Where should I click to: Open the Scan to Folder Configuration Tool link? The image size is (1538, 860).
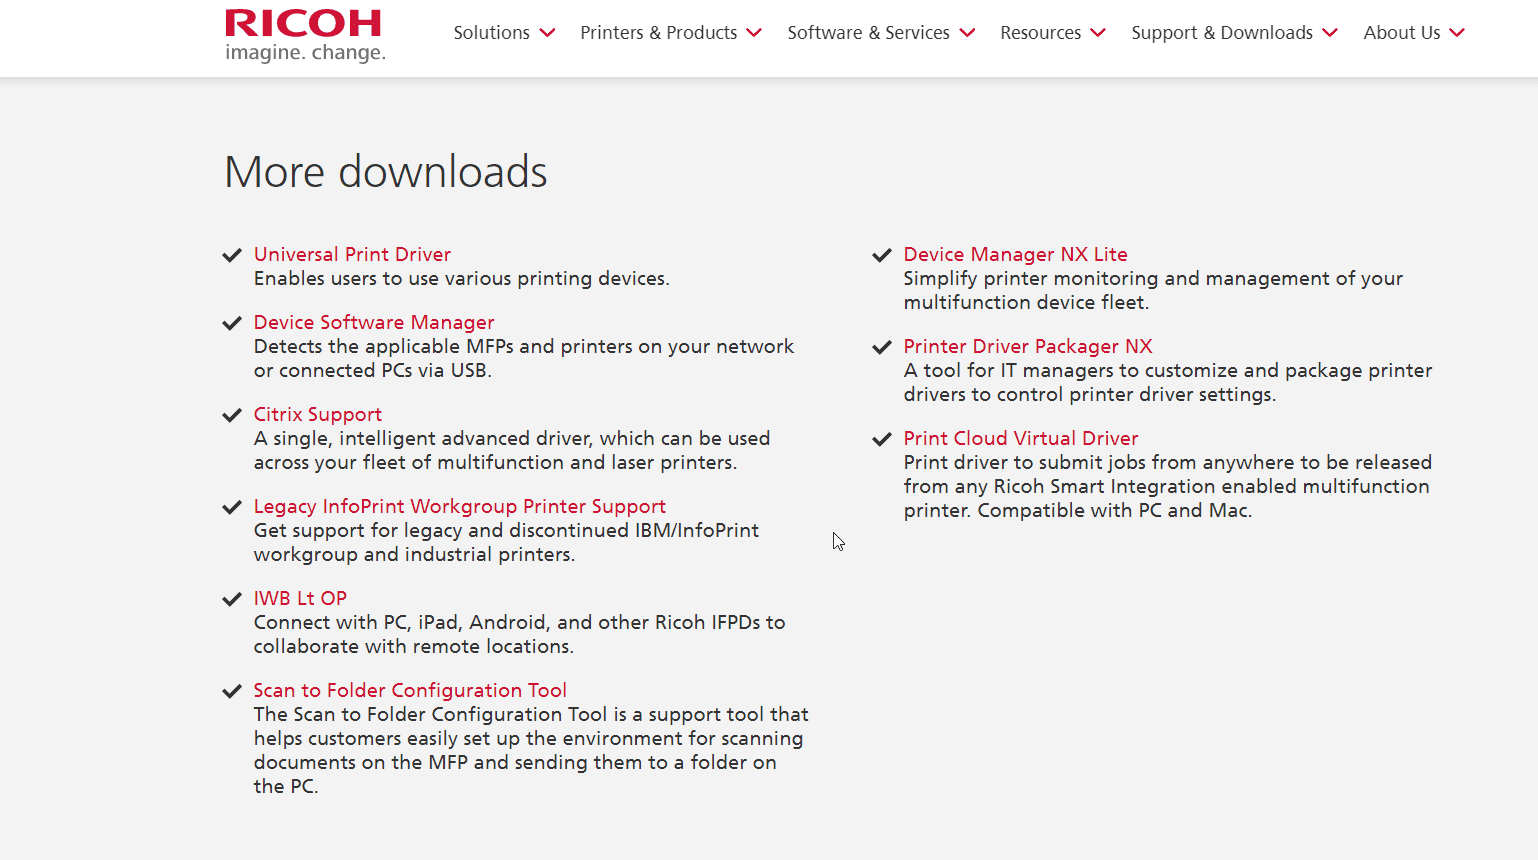point(410,690)
